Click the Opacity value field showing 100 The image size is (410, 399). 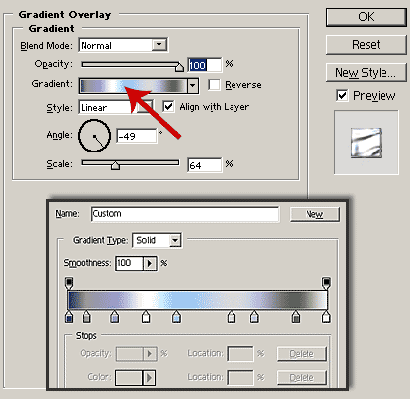[204, 65]
